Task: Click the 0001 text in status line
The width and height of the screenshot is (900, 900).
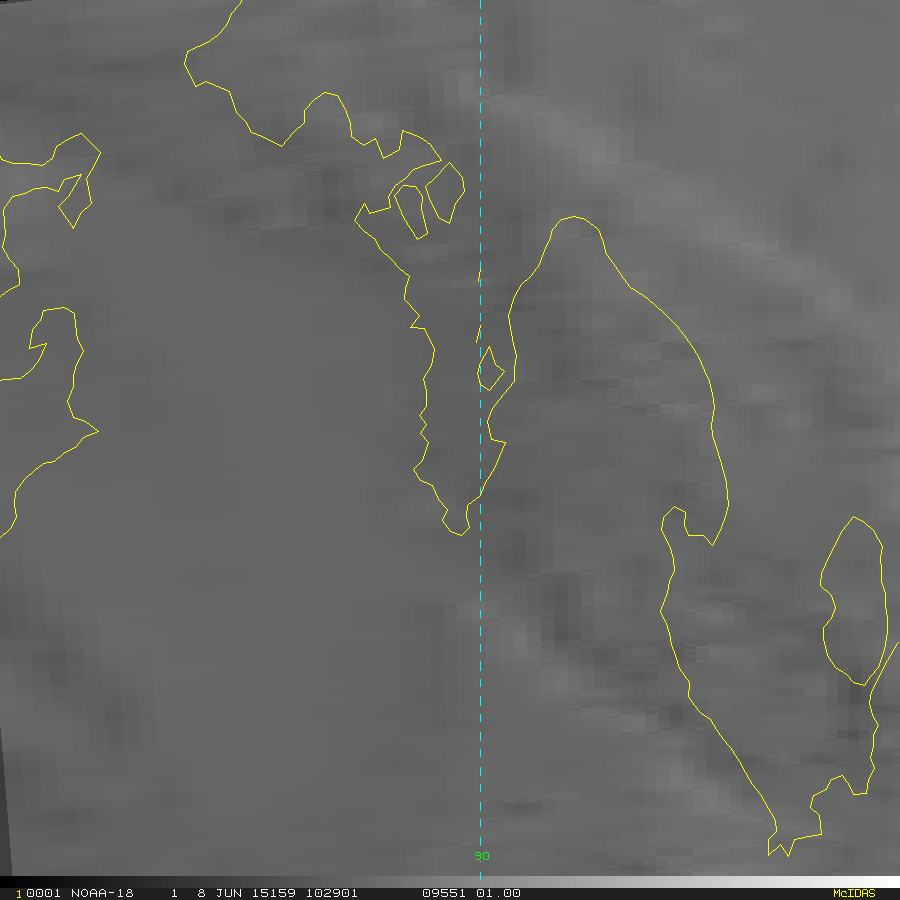Action: point(43,893)
